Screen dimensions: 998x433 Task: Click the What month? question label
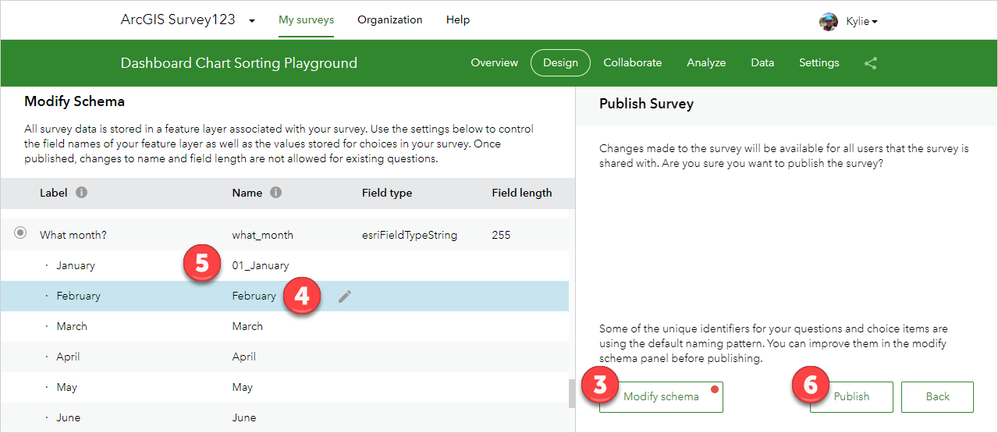click(x=73, y=235)
